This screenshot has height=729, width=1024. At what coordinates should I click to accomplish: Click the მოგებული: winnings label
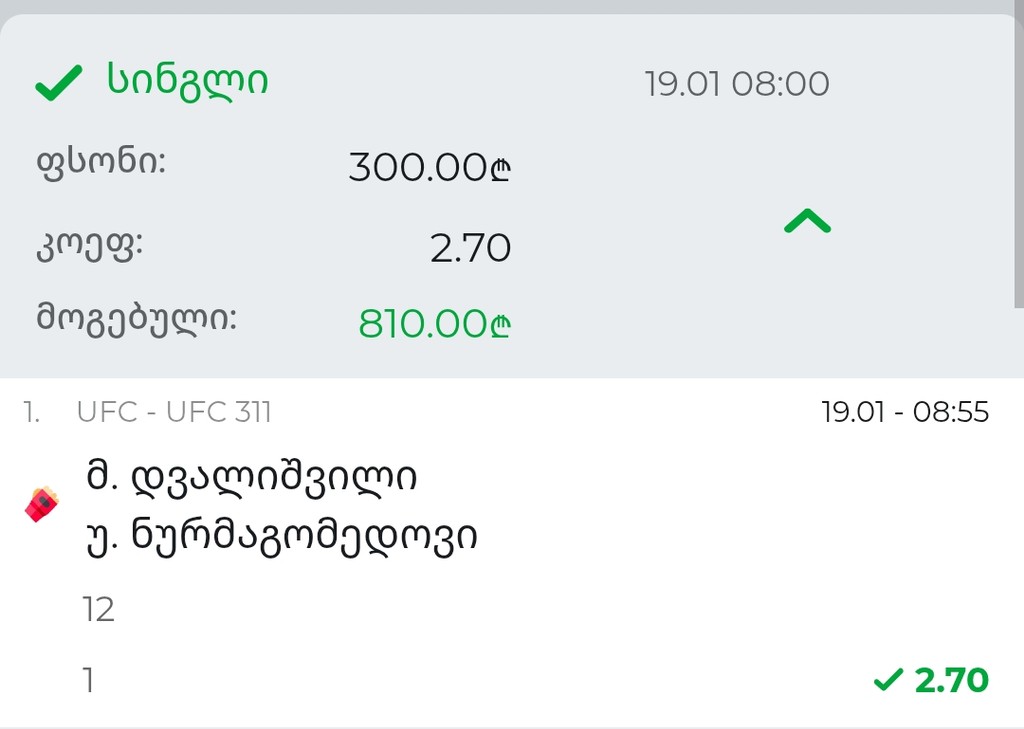pyautogui.click(x=137, y=318)
